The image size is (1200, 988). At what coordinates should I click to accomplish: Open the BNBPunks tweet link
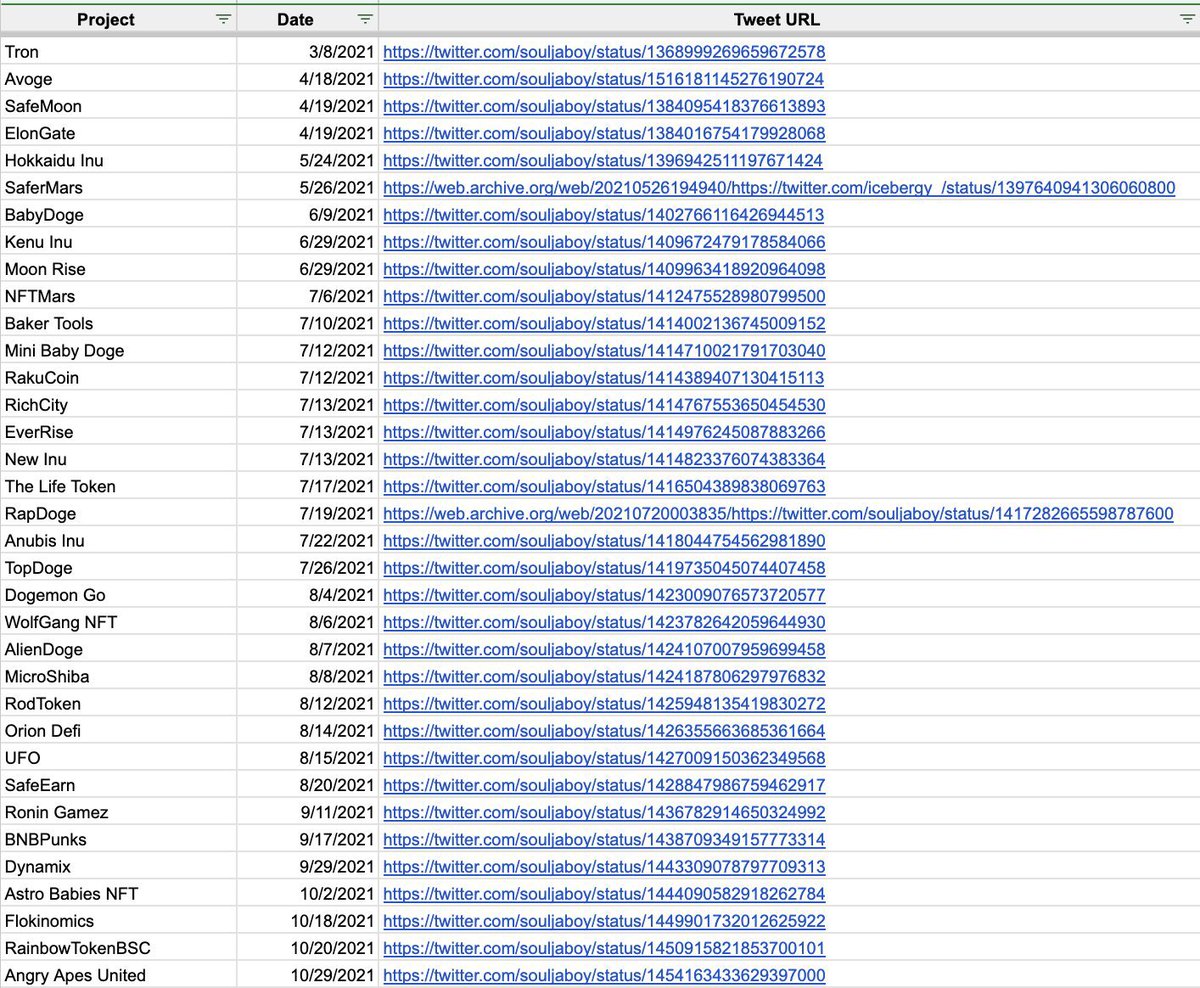click(604, 839)
